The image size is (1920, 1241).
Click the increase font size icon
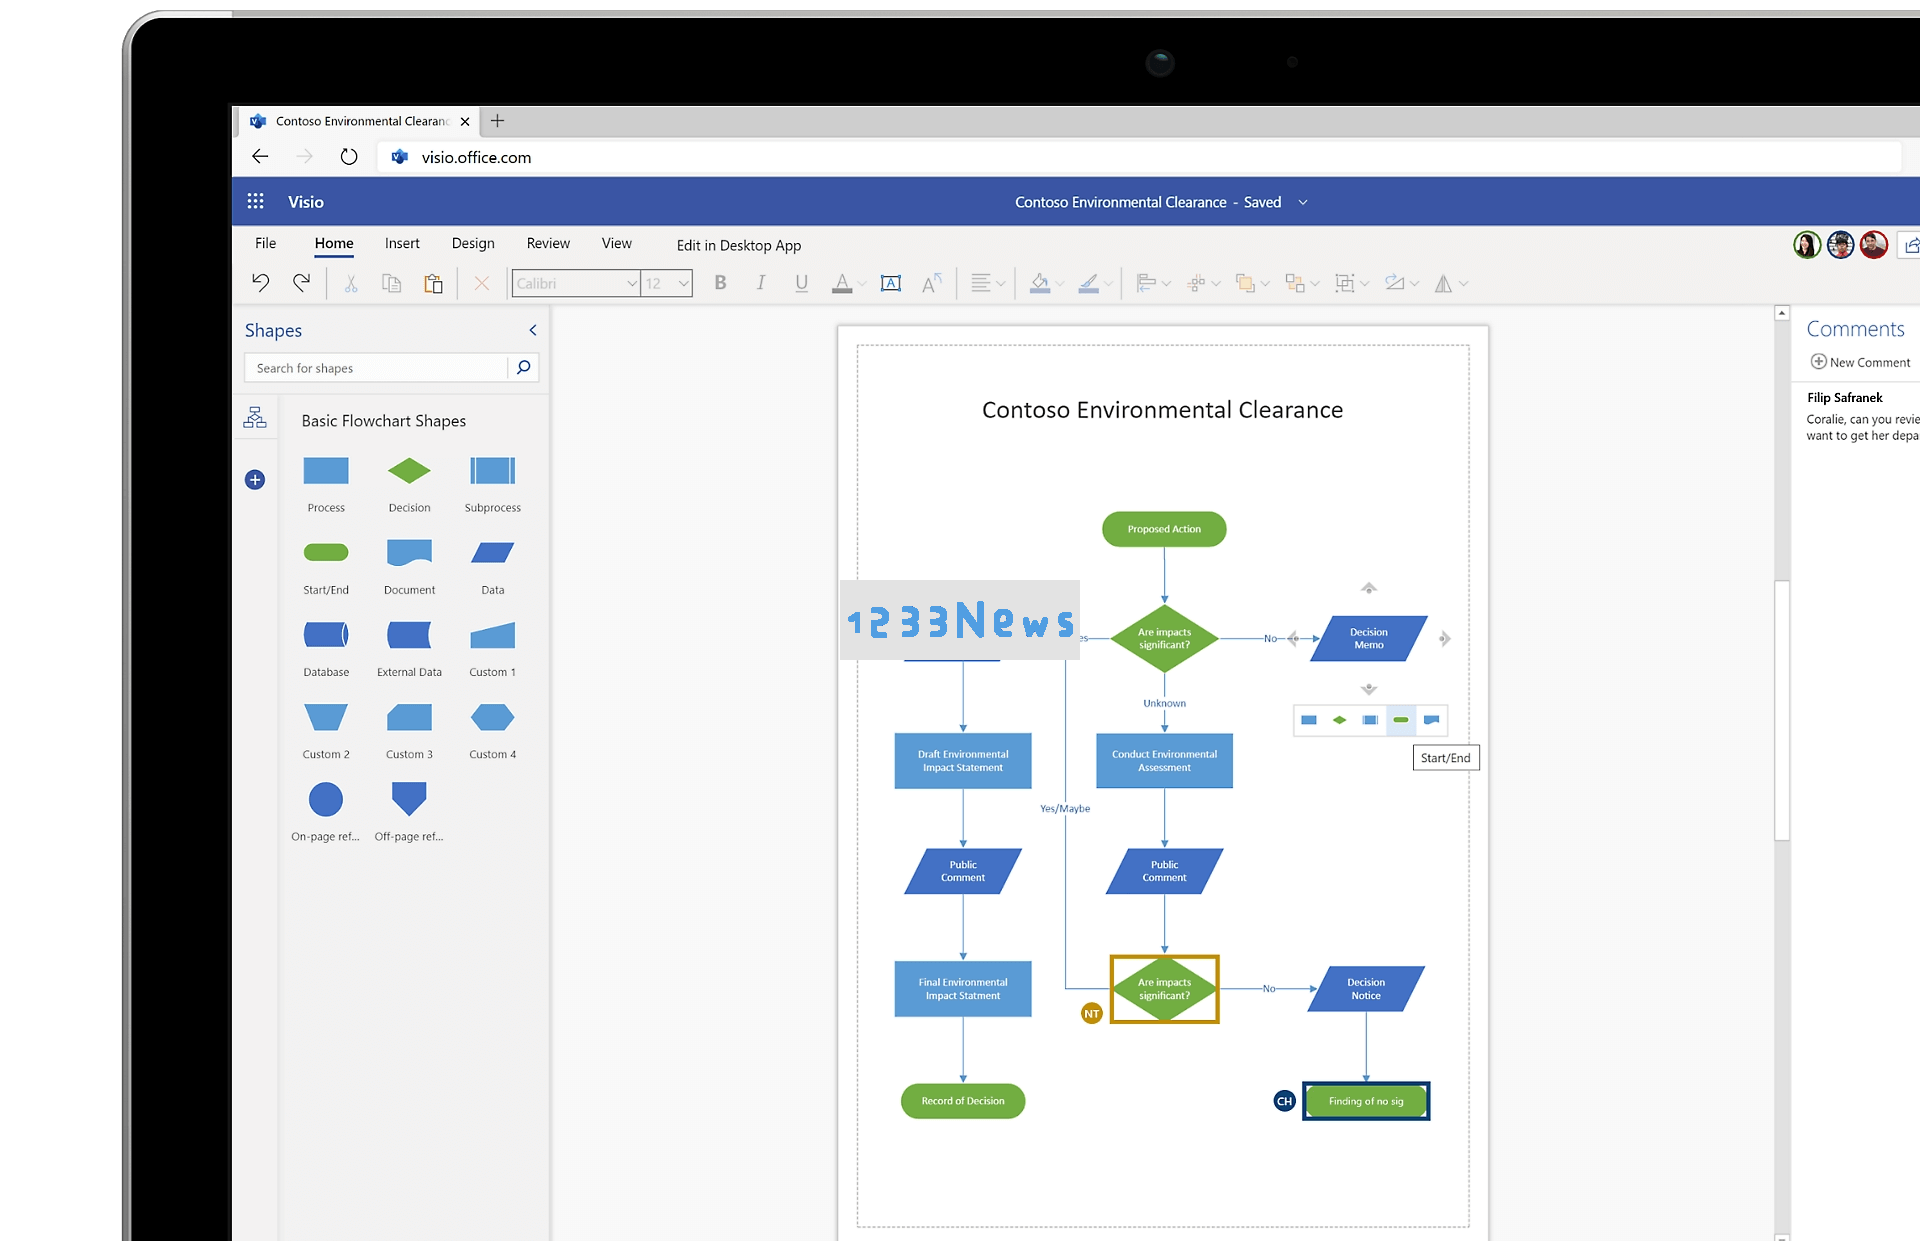click(x=932, y=284)
